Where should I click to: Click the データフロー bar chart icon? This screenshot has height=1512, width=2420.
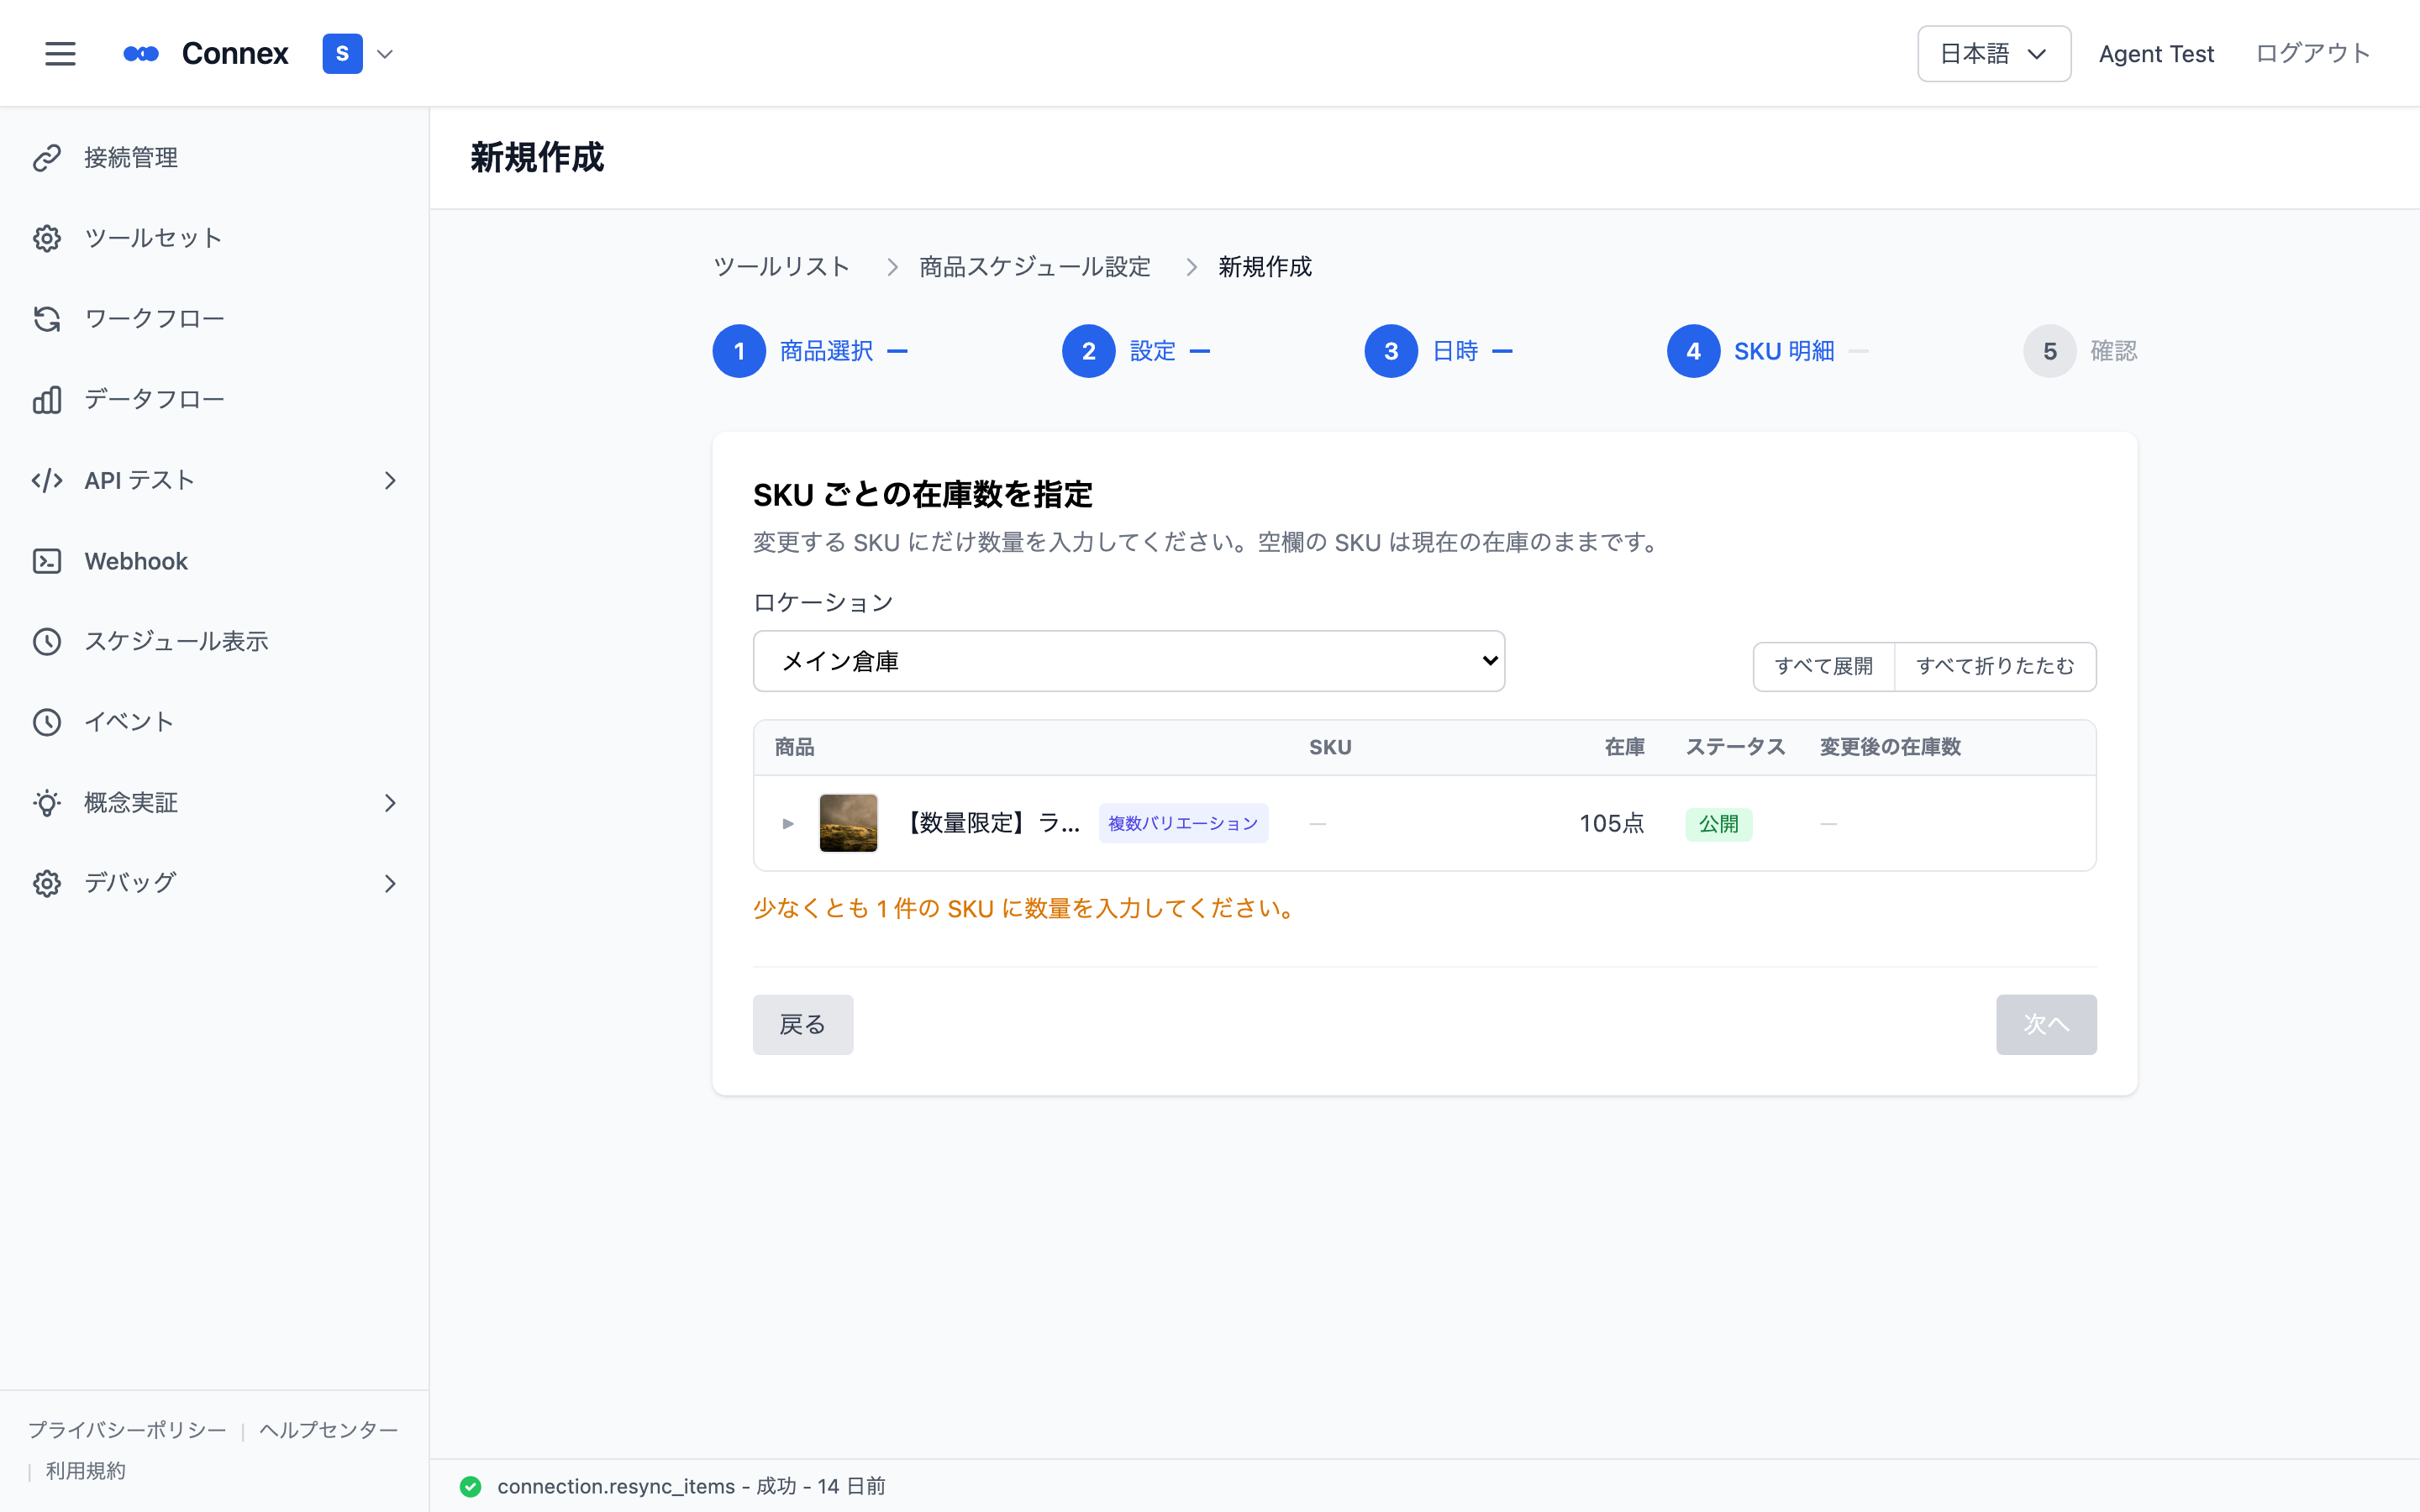point(47,400)
